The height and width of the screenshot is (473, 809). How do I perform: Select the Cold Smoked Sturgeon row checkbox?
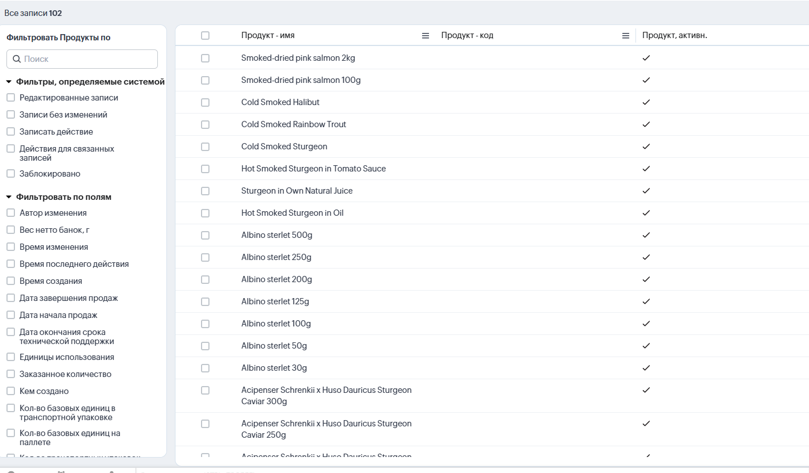205,147
